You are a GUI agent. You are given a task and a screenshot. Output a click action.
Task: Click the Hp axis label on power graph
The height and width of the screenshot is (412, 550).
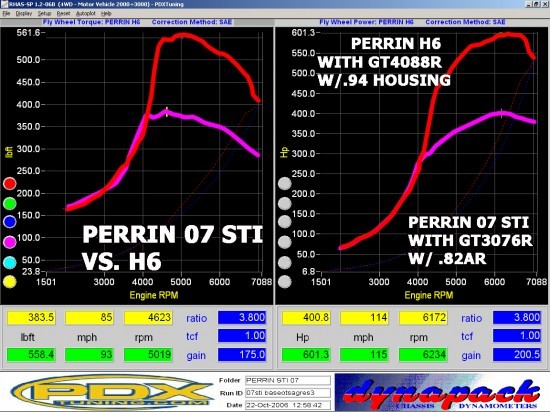(284, 152)
